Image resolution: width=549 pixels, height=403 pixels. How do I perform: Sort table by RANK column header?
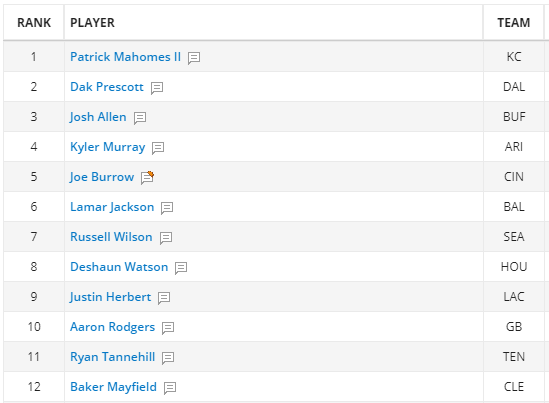tap(34, 23)
